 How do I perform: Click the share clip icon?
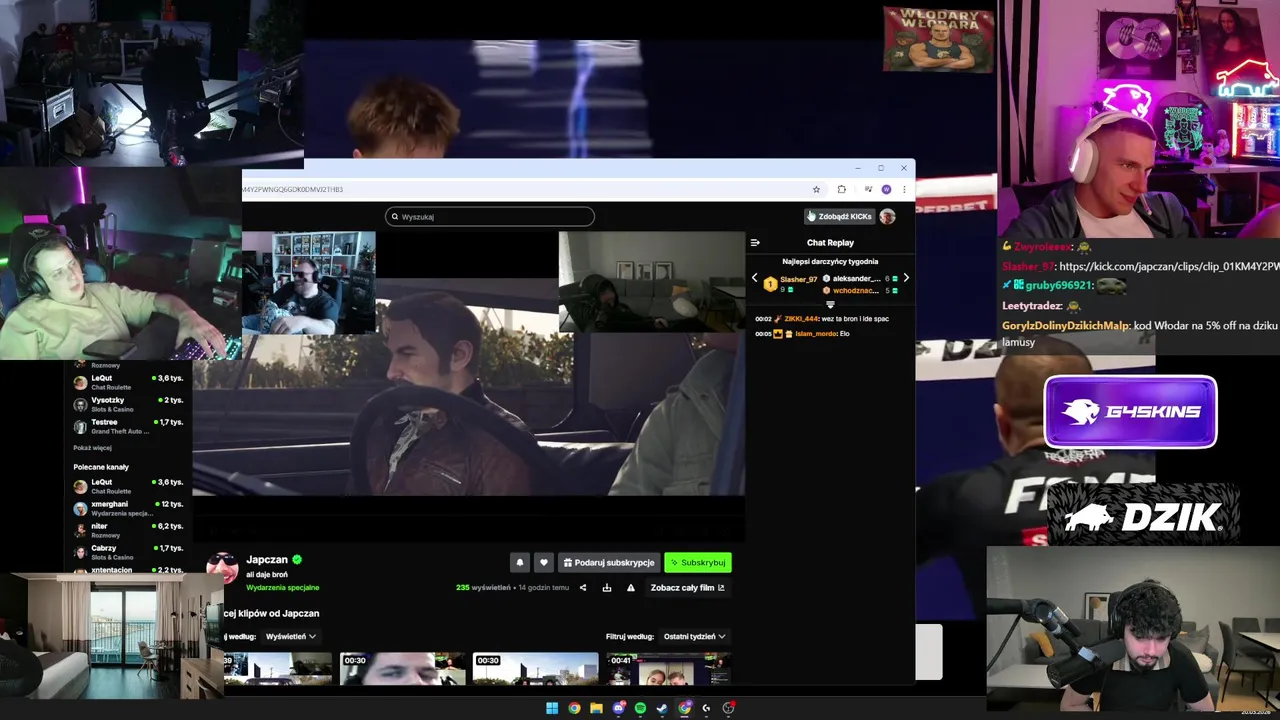tap(583, 588)
